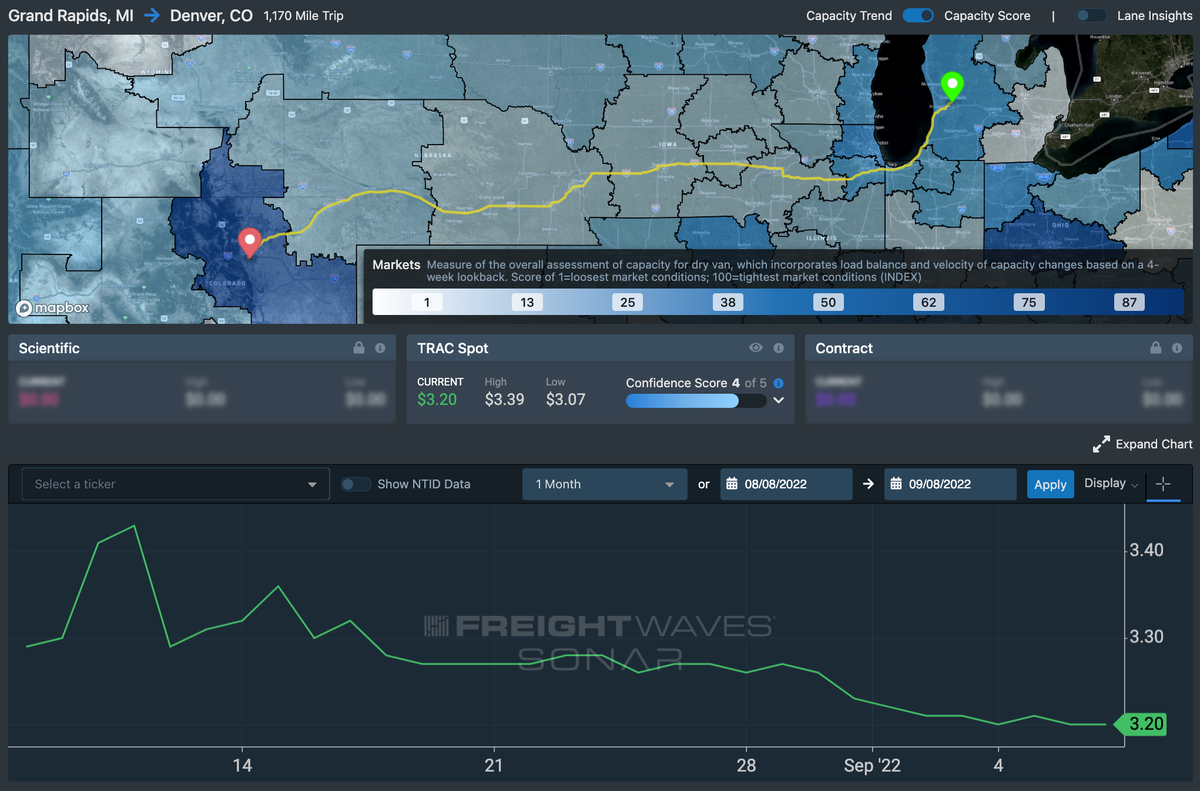Open the 1 Month range dropdown
The width and height of the screenshot is (1200, 791).
(x=605, y=484)
